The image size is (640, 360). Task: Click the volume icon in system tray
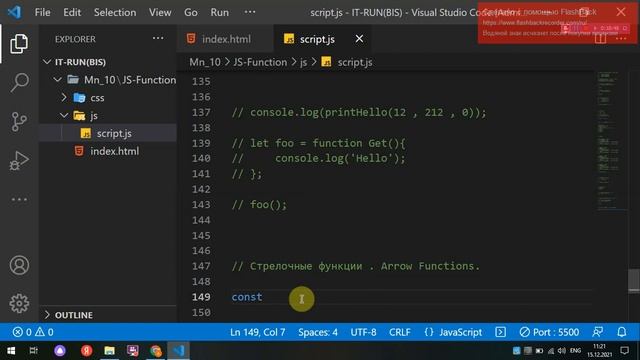click(562, 351)
